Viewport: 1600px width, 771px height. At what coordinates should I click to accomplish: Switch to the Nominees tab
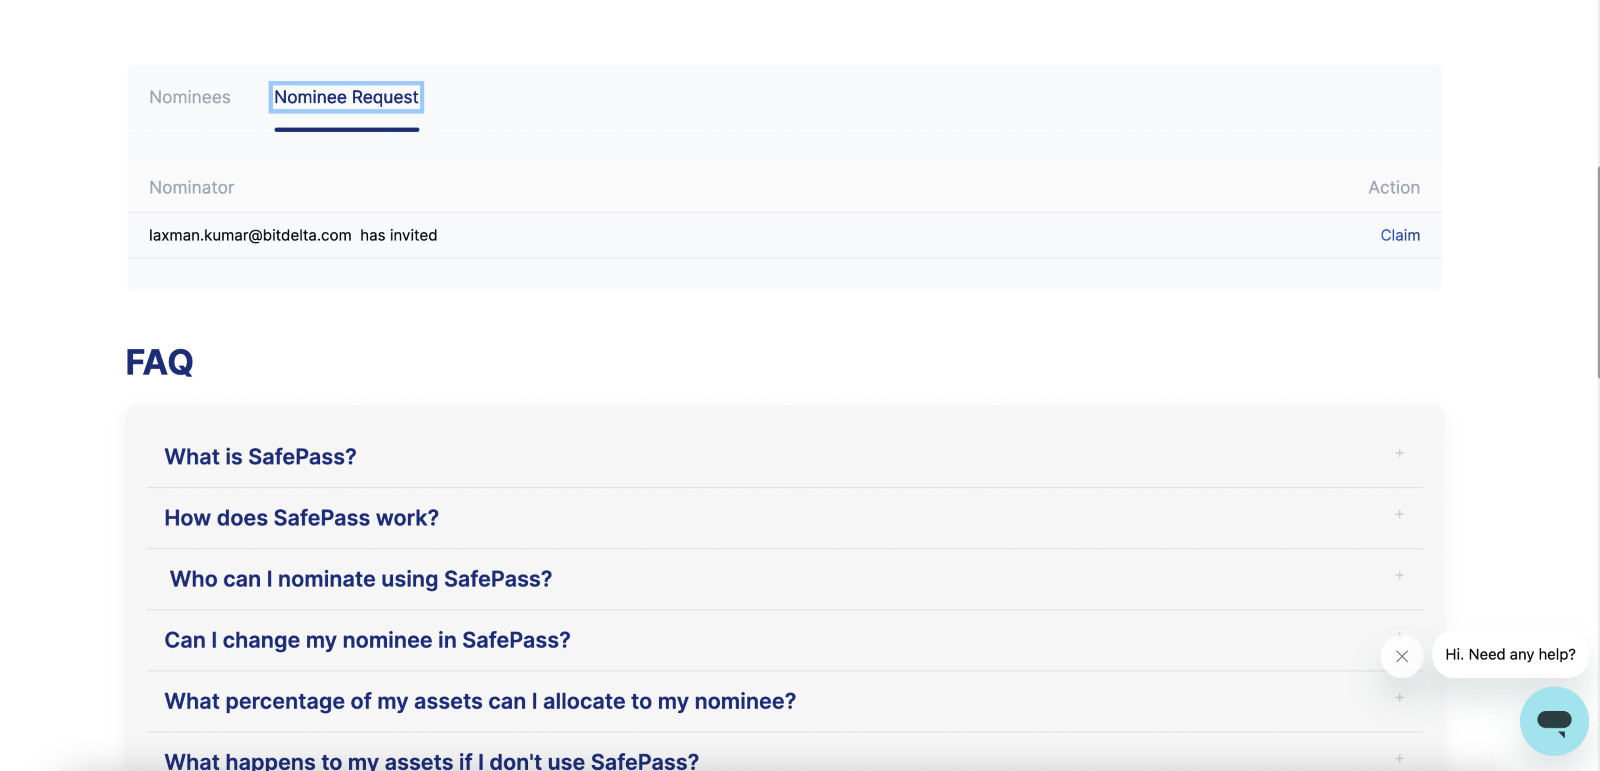[190, 97]
